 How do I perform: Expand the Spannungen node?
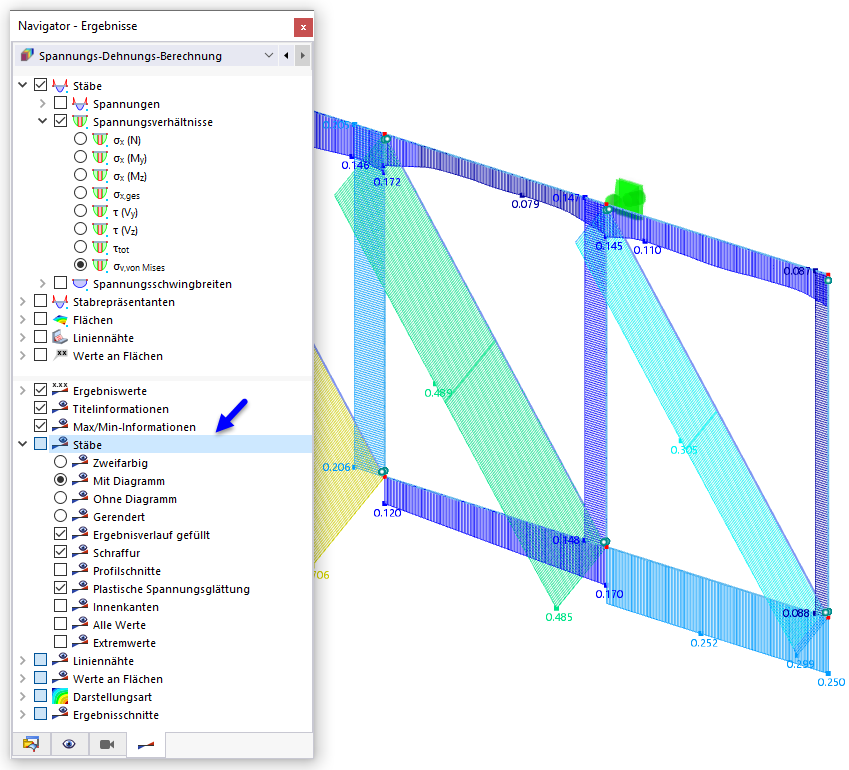(x=42, y=102)
